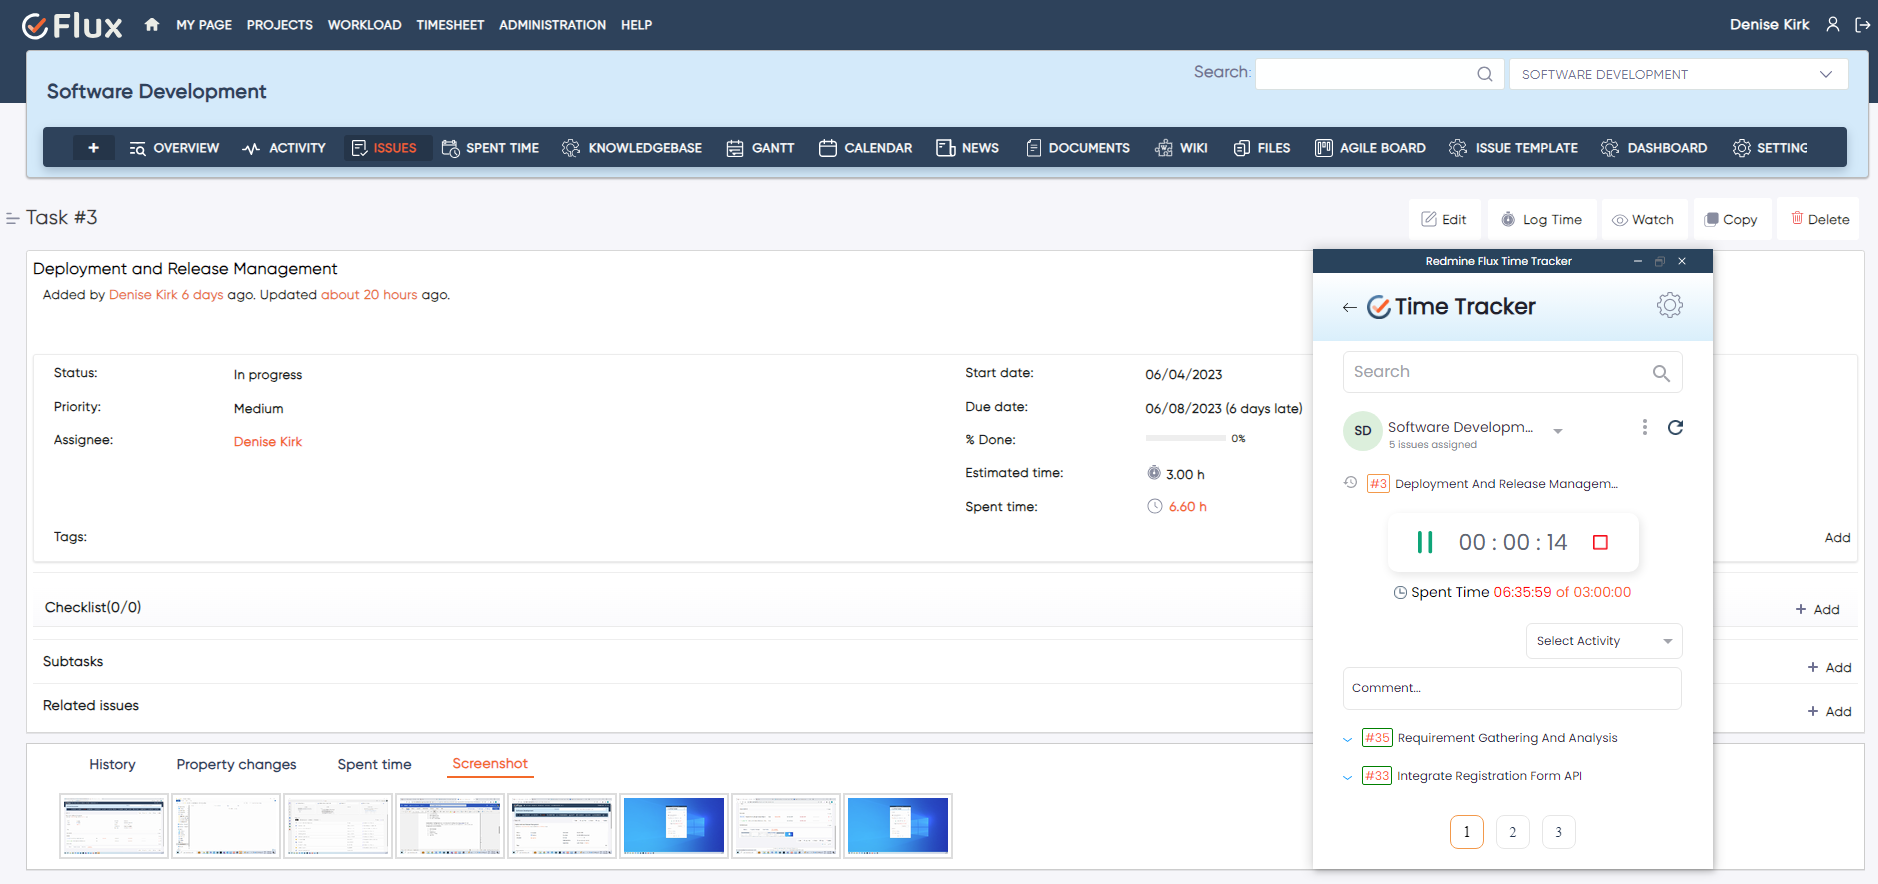Click the user profile icon
This screenshot has width=1878, height=884.
[x=1832, y=25]
